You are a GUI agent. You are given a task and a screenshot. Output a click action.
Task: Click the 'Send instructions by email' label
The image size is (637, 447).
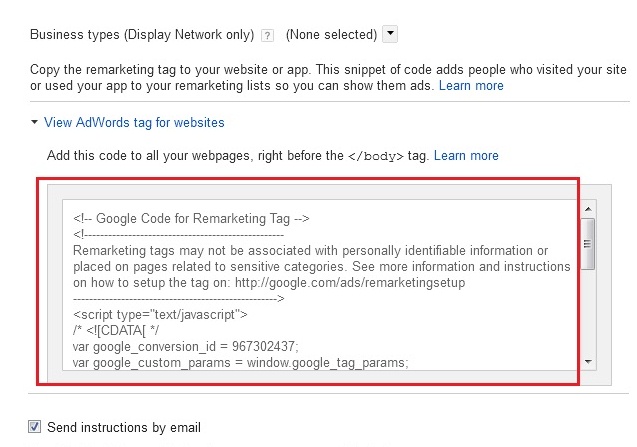pos(124,427)
